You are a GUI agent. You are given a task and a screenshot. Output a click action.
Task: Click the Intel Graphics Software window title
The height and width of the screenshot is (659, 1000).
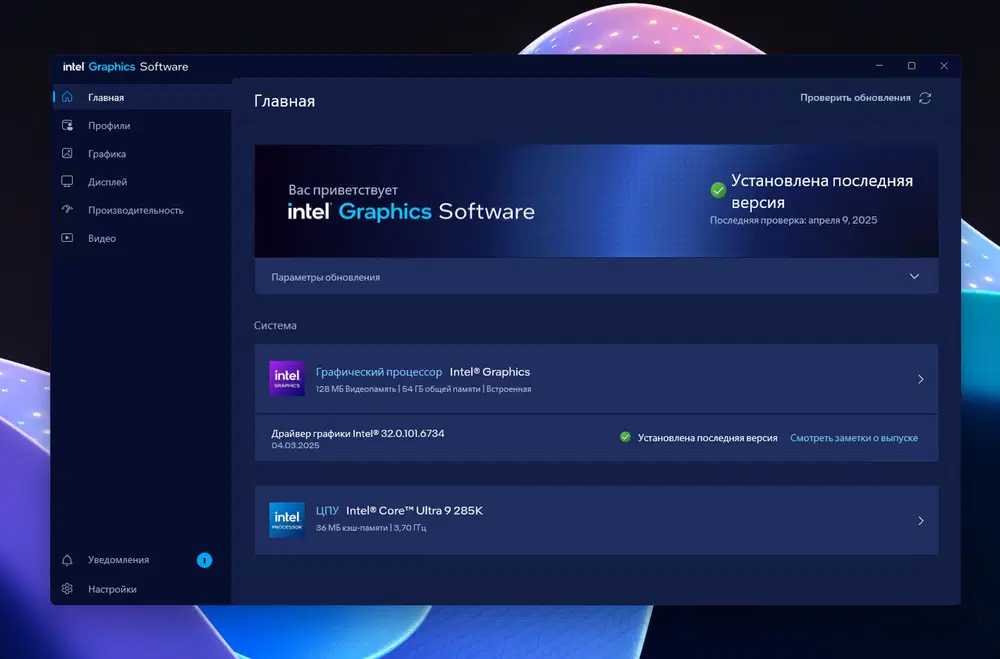pos(125,66)
